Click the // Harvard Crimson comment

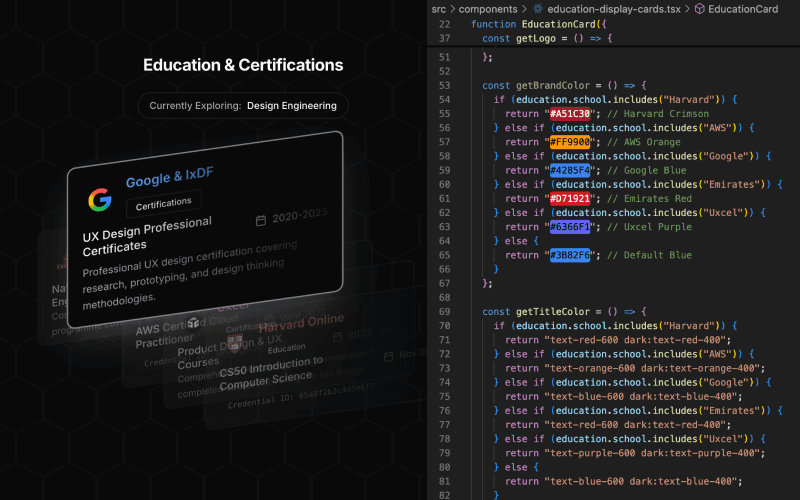click(x=658, y=114)
